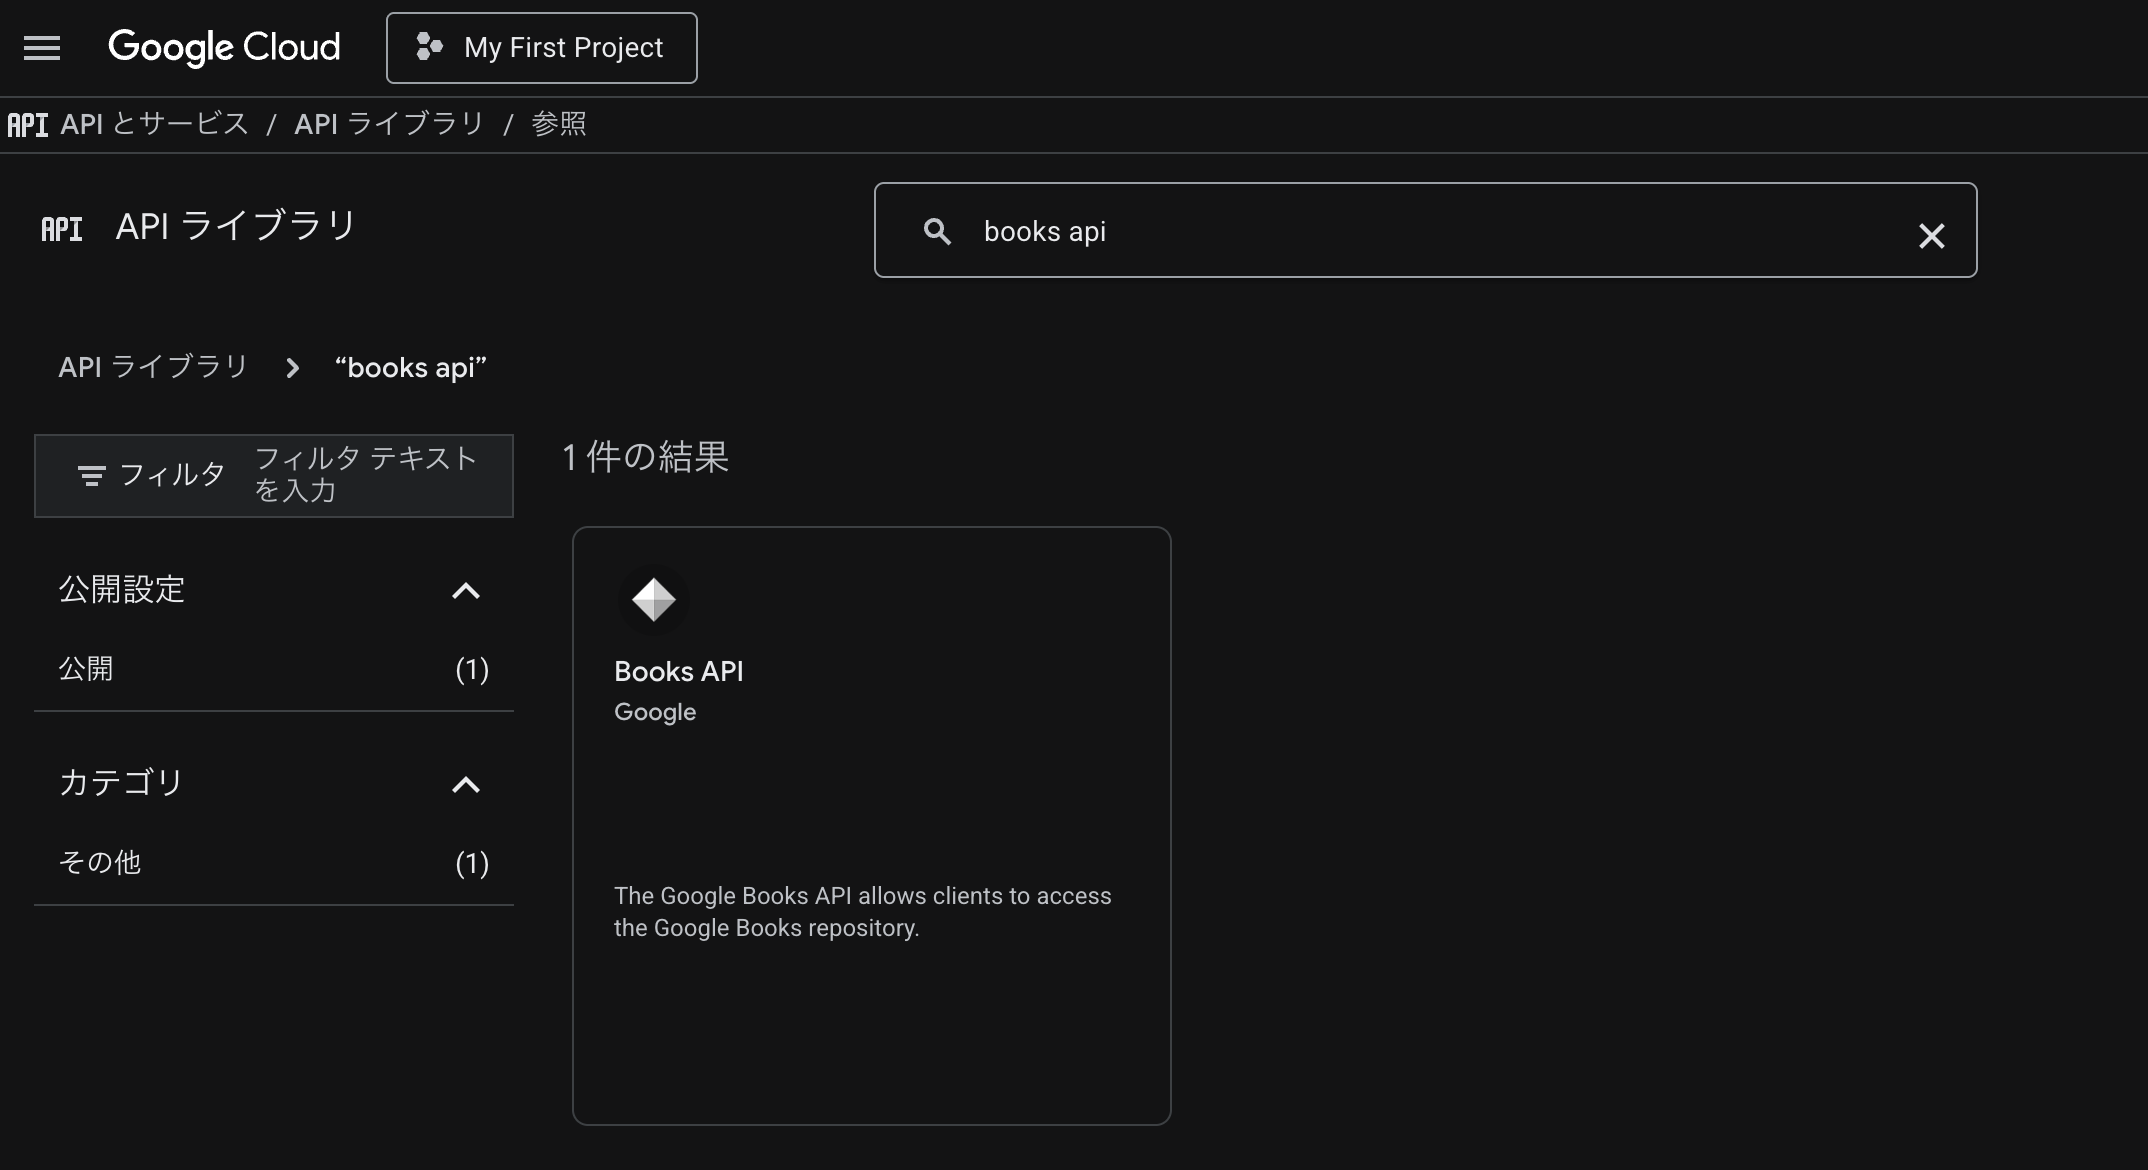Viewport: 2148px width, 1170px height.
Task: Select the その他 category filter
Action: point(274,863)
